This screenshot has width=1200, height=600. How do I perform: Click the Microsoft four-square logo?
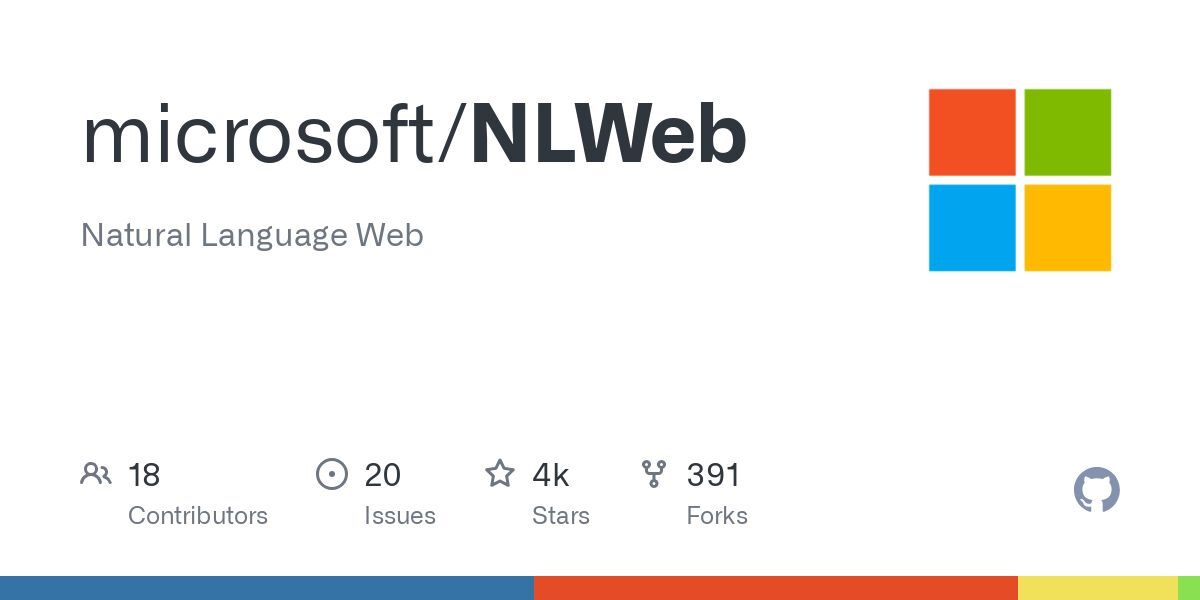pos(1020,180)
